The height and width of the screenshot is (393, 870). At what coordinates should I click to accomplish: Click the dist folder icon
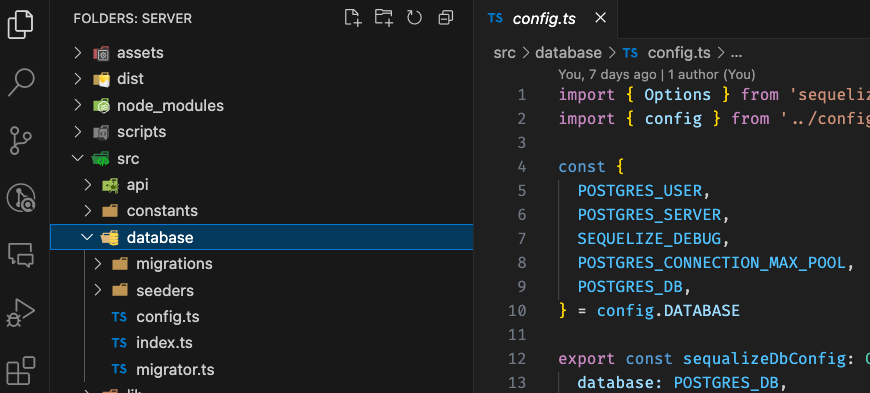tap(101, 79)
